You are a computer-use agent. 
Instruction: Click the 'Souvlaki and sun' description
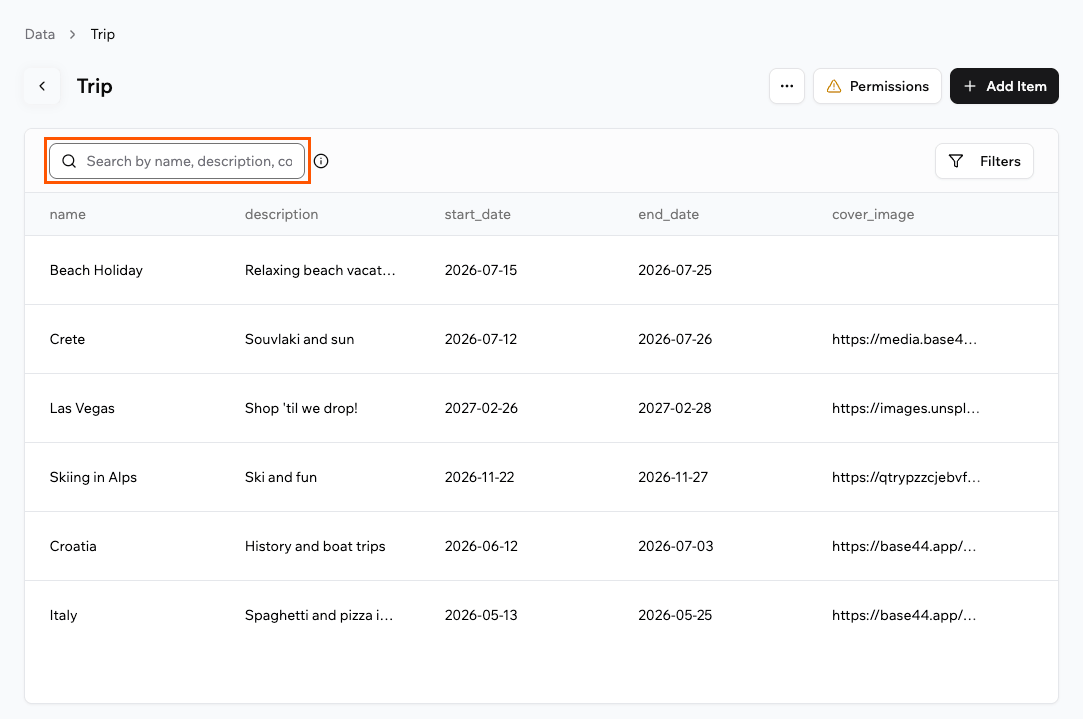click(299, 339)
